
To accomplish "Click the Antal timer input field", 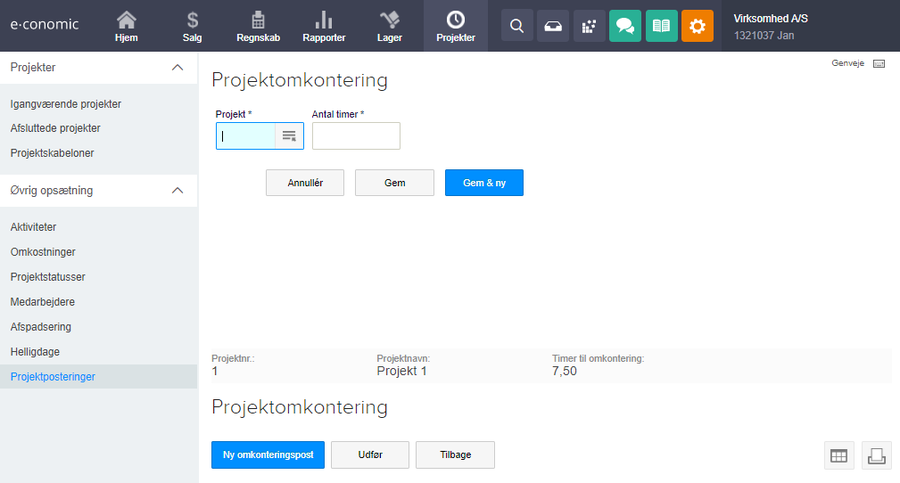I will 356,136.
